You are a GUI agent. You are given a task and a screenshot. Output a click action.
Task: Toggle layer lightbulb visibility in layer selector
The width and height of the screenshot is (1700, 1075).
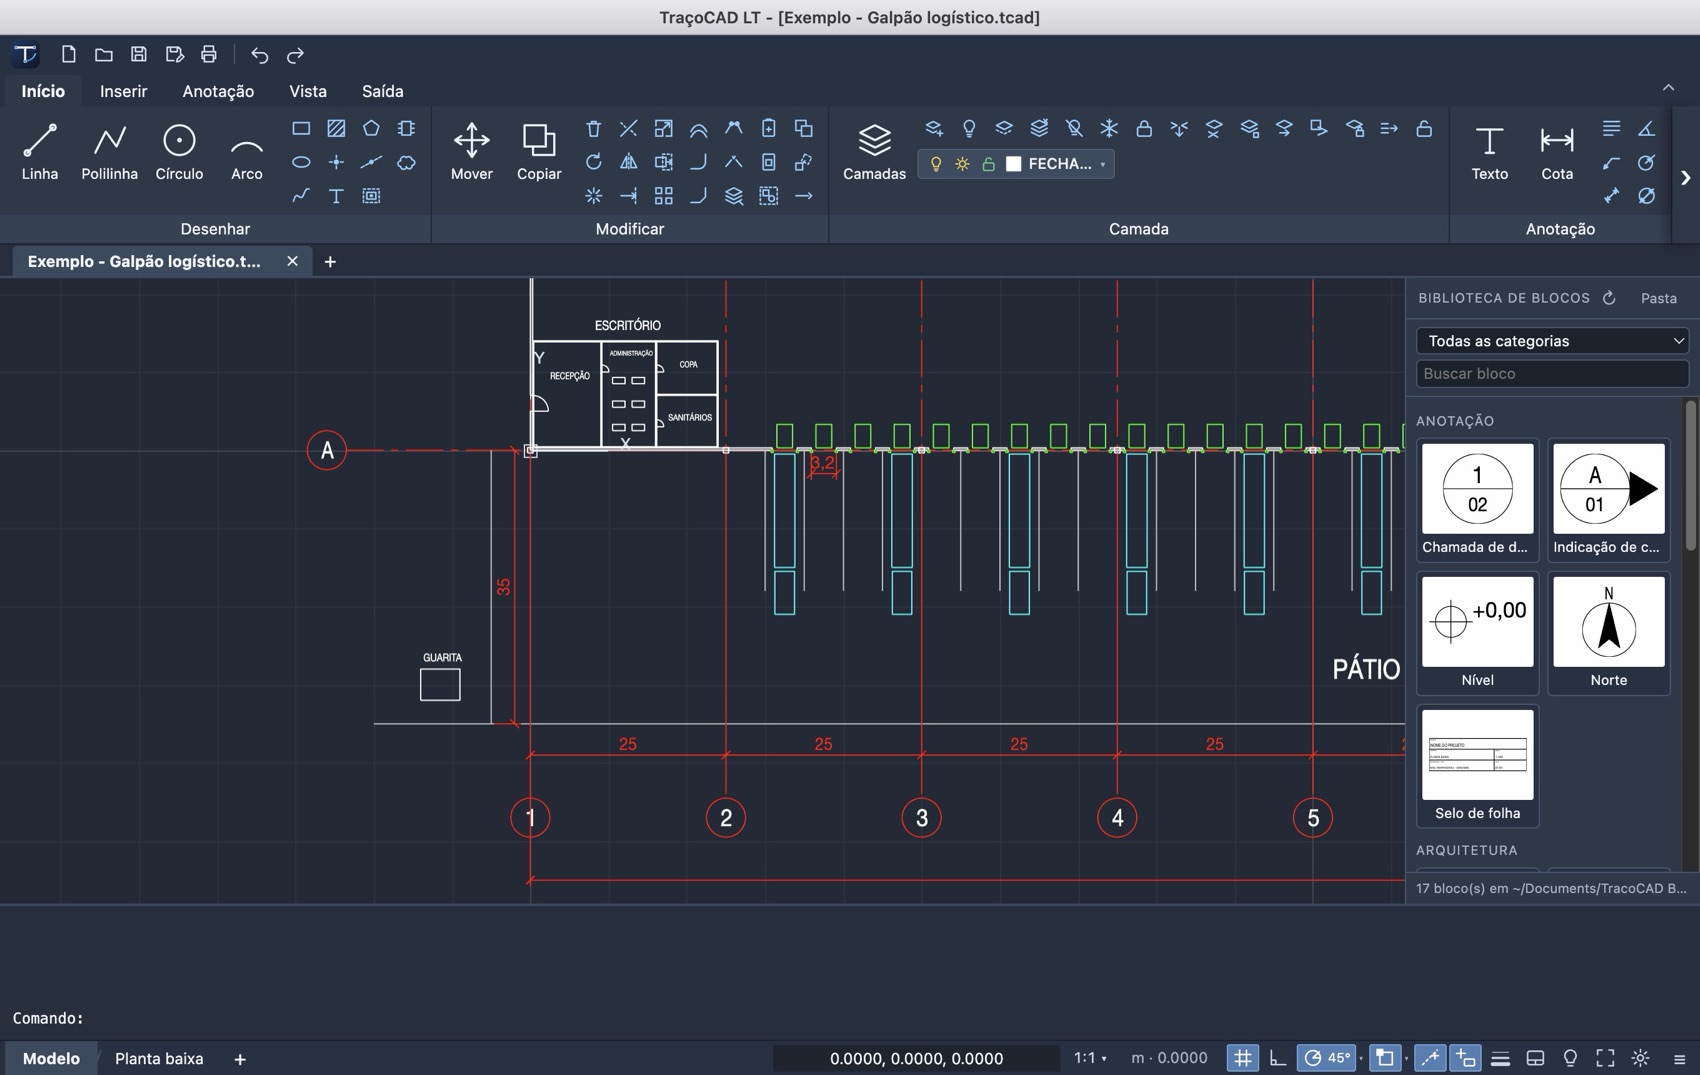point(936,164)
